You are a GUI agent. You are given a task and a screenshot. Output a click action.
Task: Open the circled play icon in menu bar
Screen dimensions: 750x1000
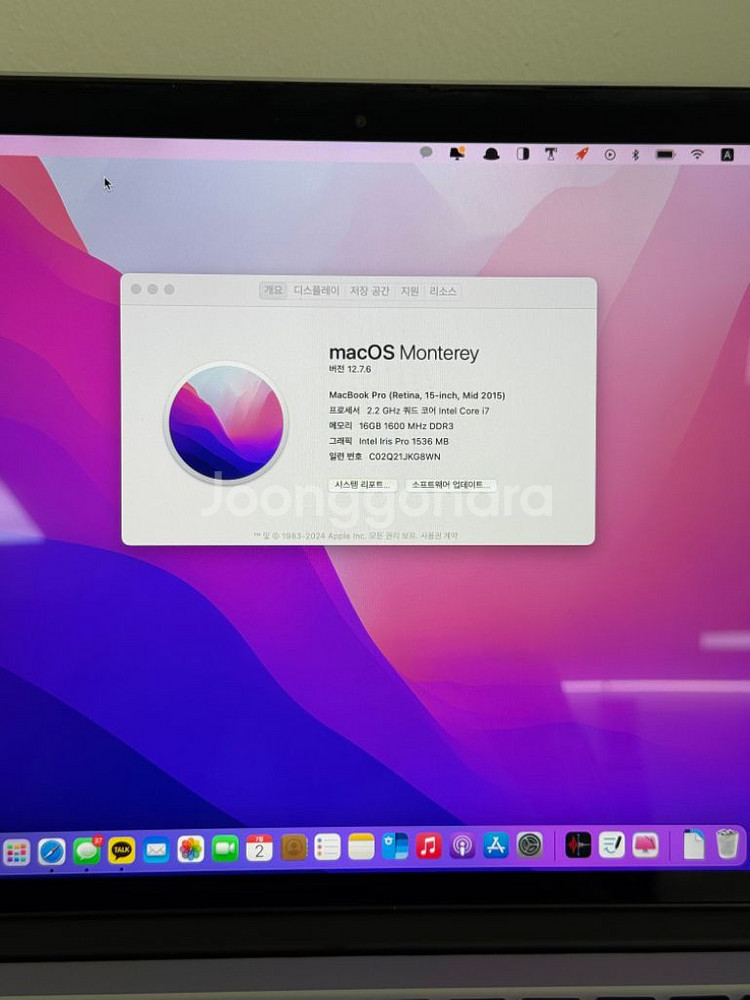coord(610,154)
